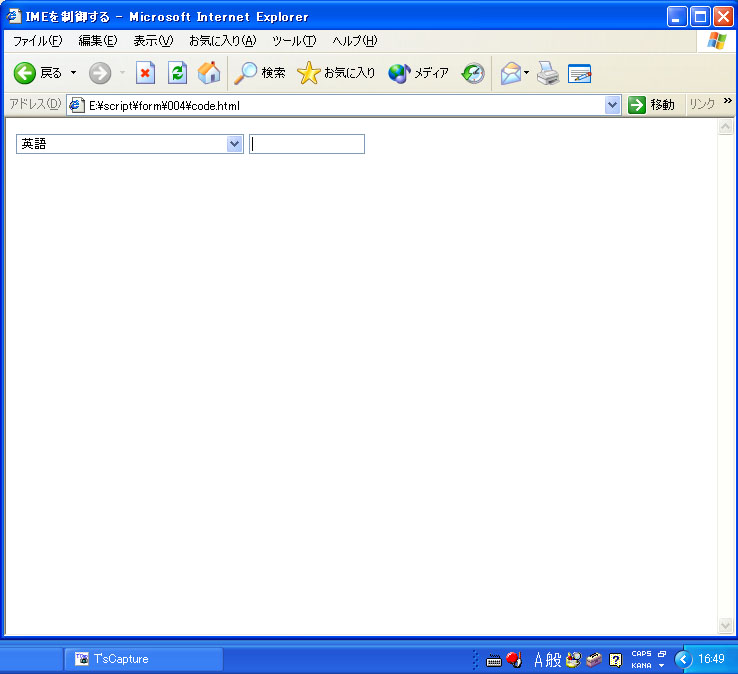The width and height of the screenshot is (738, 674).
Task: Switch to TsCapture in the taskbar
Action: point(143,659)
